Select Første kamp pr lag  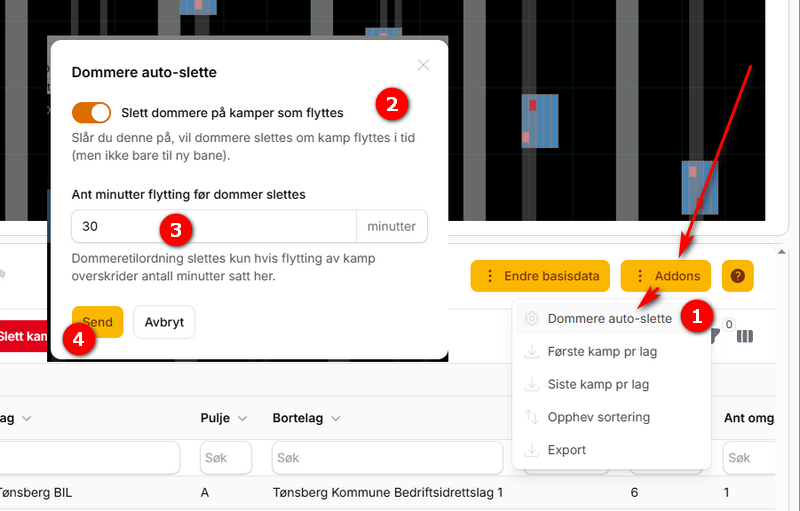point(602,351)
